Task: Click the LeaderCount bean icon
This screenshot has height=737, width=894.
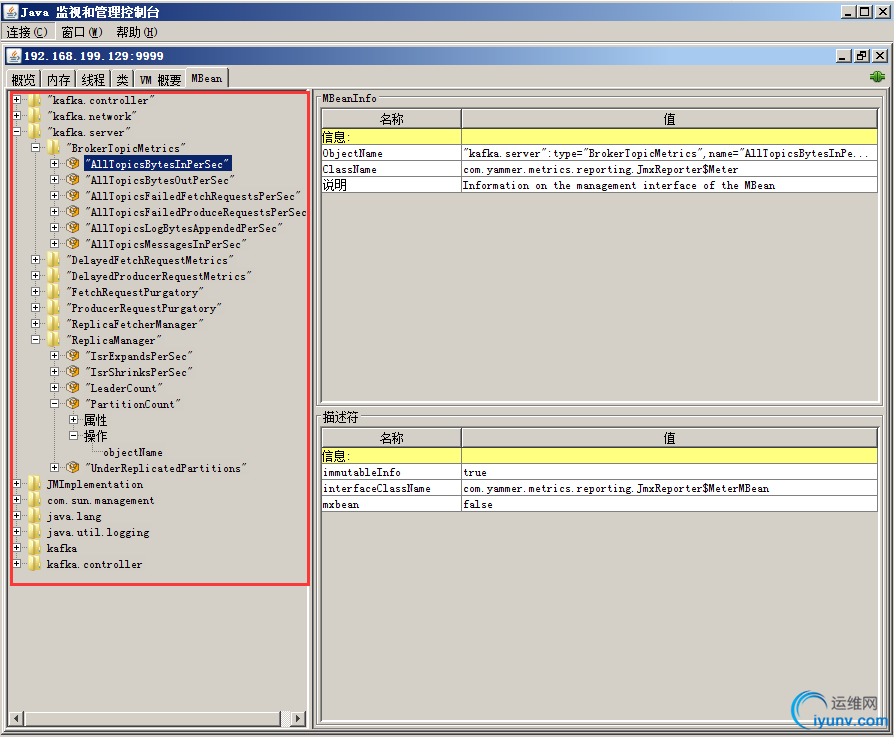Action: 72,387
